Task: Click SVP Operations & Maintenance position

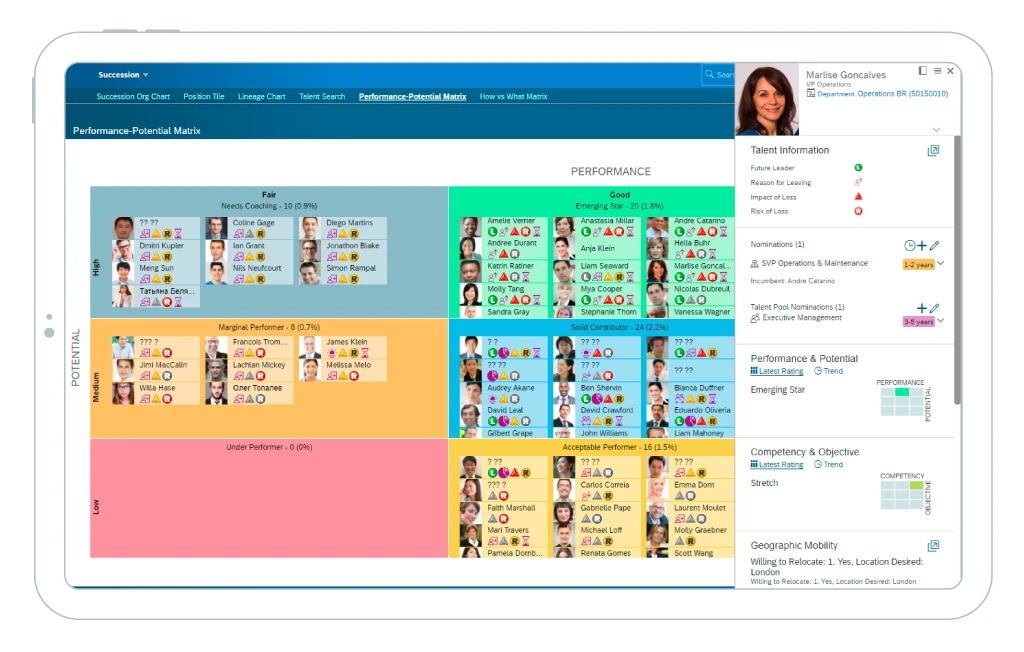Action: [x=814, y=263]
